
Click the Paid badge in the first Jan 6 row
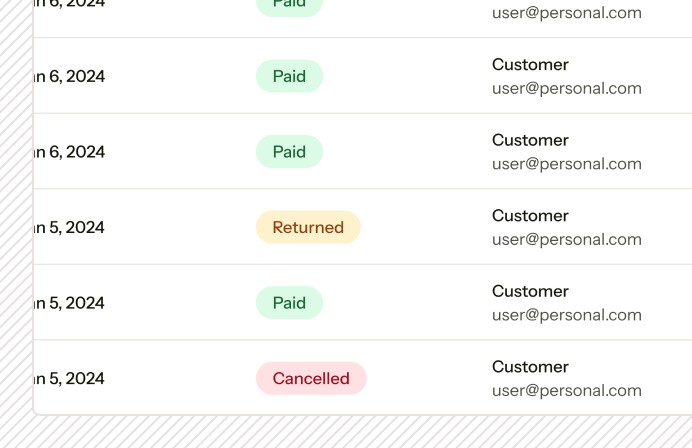click(x=289, y=76)
